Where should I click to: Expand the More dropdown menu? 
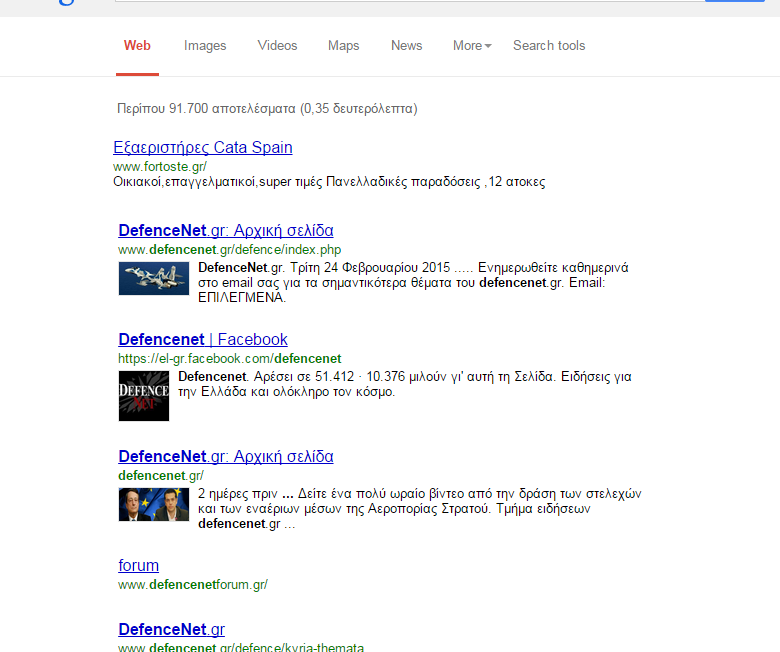(x=472, y=46)
